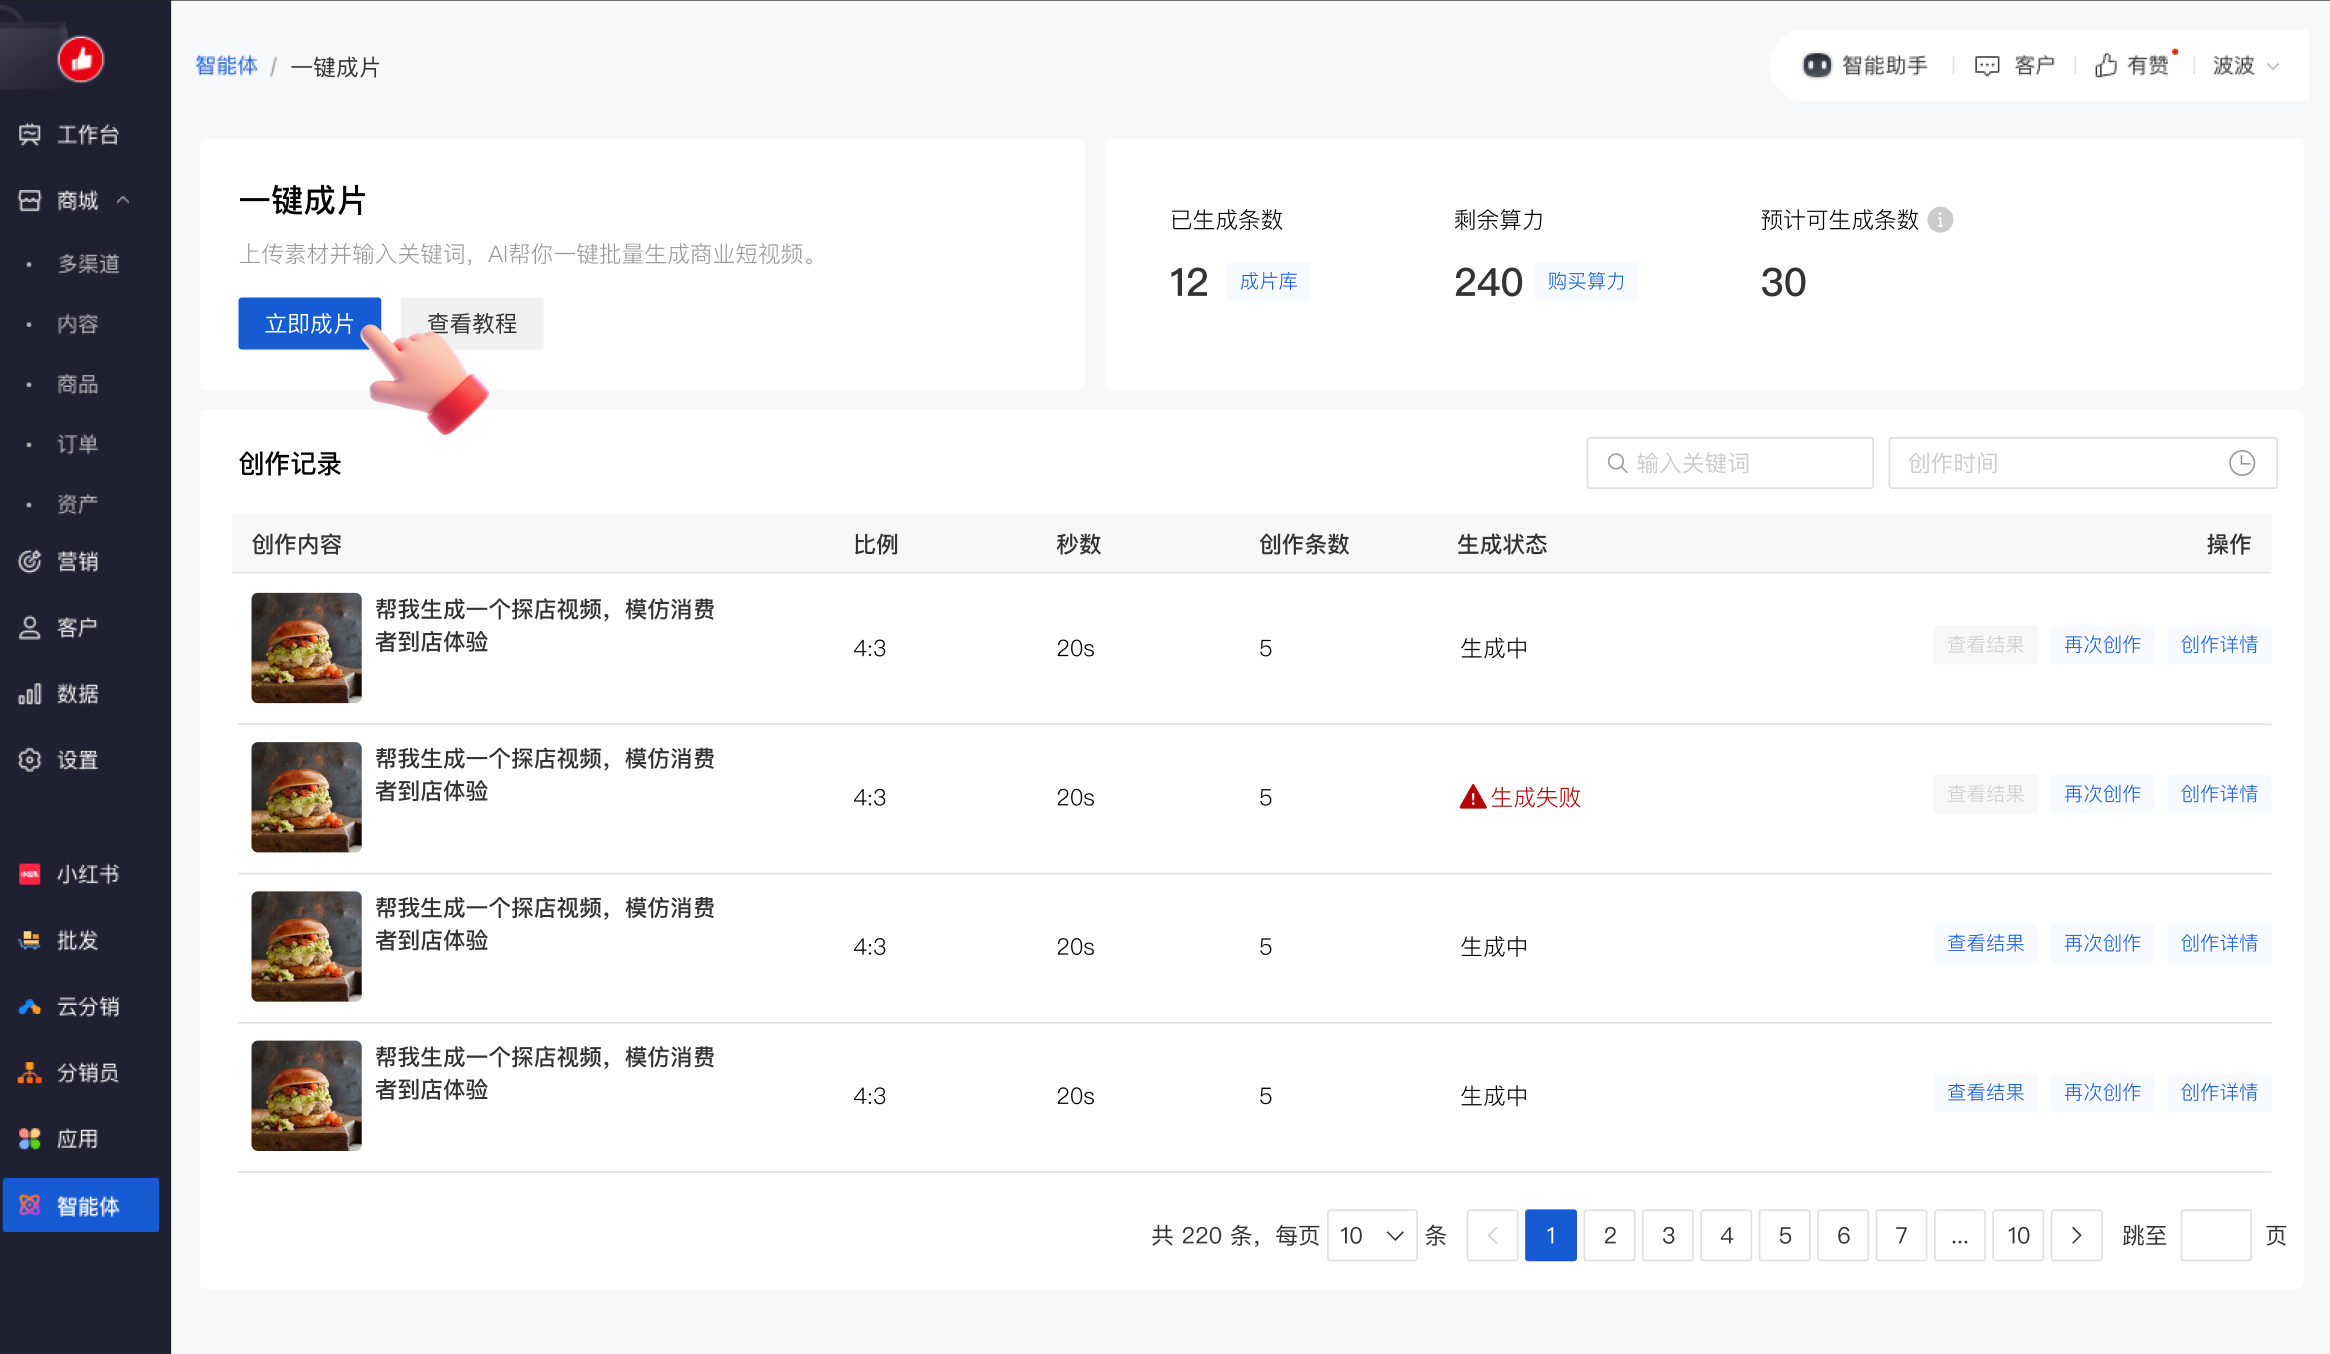The width and height of the screenshot is (2330, 1354).
Task: Click the 查看教程 button
Action: (472, 324)
